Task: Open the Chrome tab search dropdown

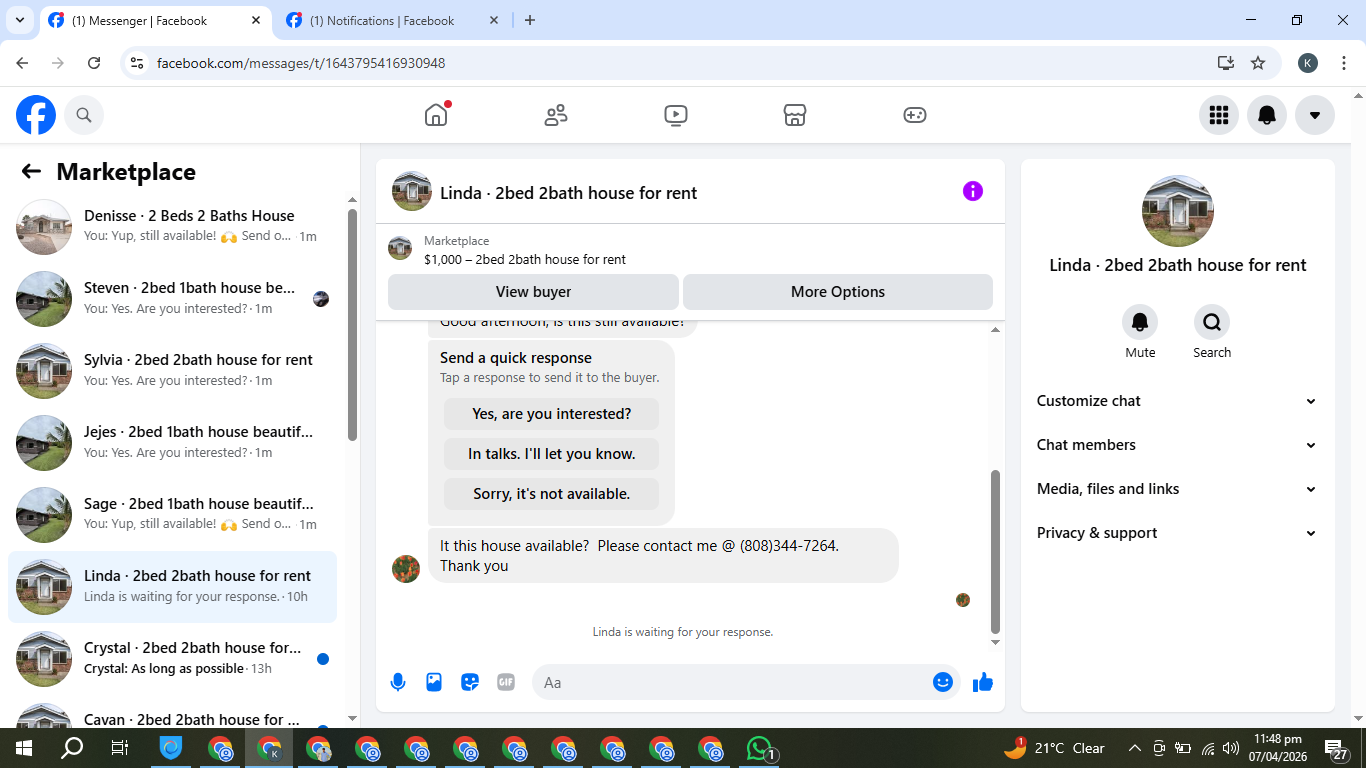Action: click(19, 20)
